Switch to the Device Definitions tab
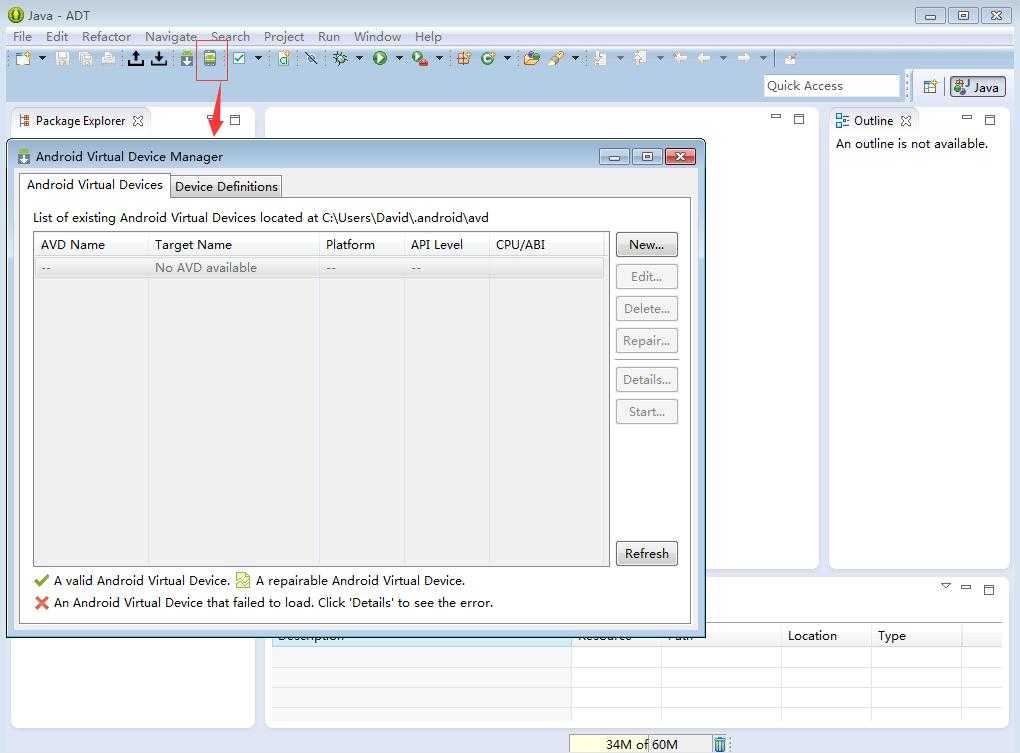This screenshot has width=1020, height=753. coord(226,187)
